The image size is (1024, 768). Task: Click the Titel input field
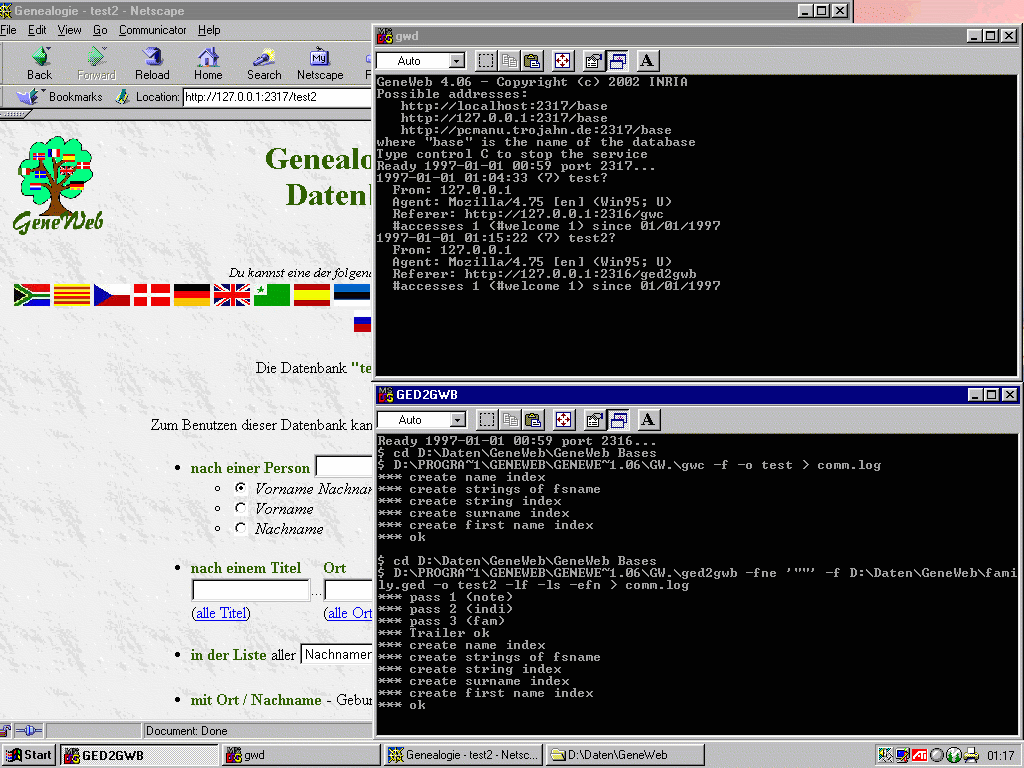pos(251,590)
